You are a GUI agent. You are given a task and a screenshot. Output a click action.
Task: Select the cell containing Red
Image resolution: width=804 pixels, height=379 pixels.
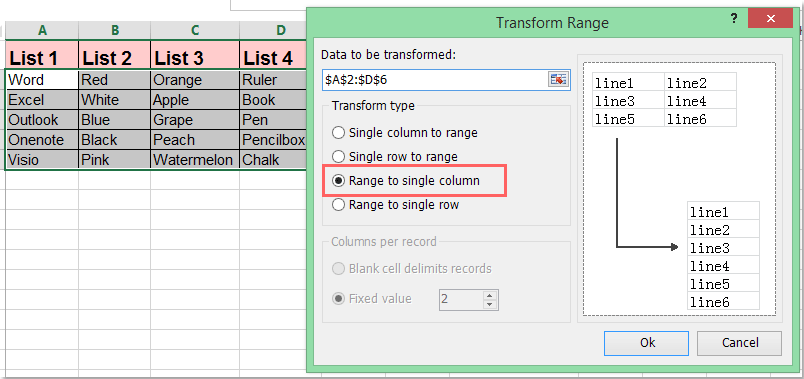click(114, 79)
